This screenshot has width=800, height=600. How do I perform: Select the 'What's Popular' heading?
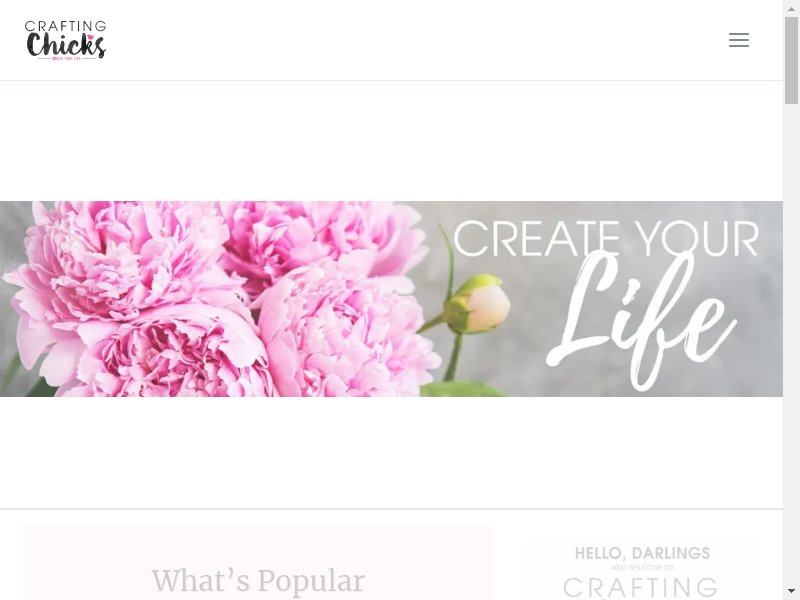(258, 581)
